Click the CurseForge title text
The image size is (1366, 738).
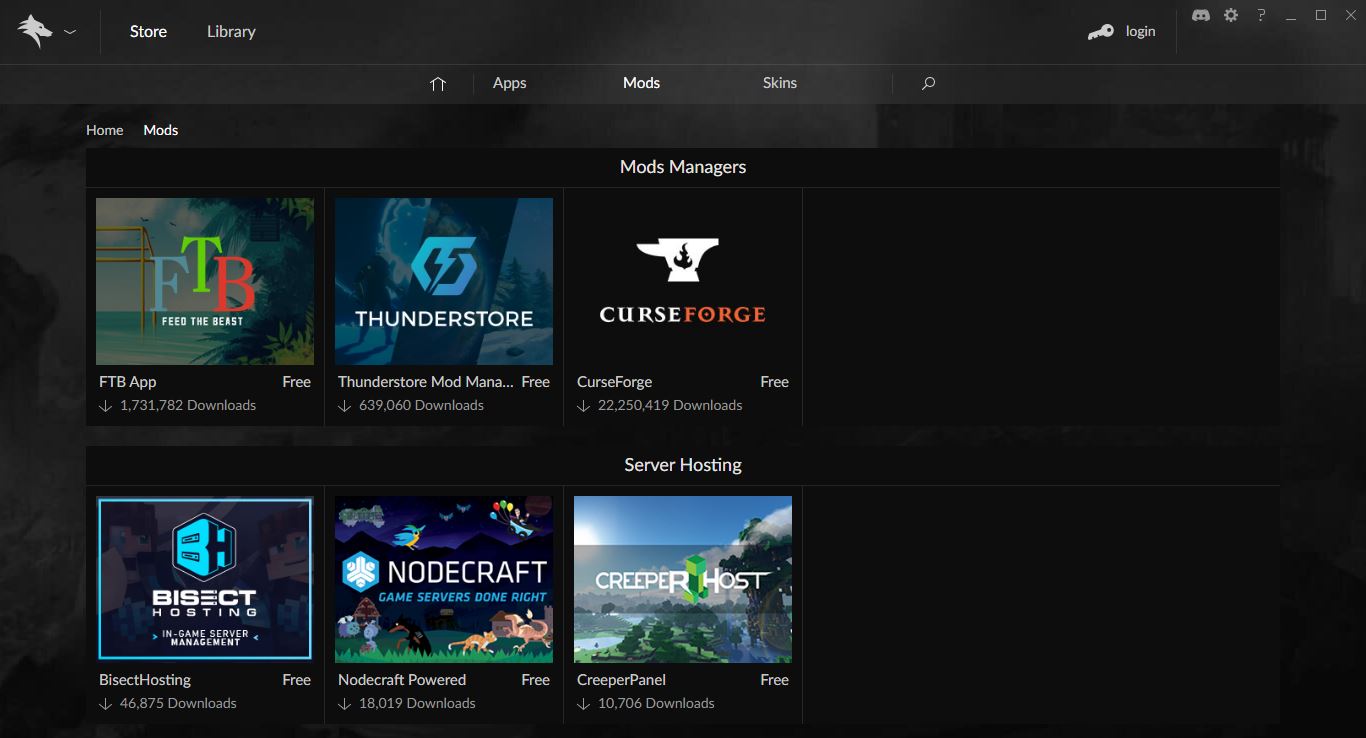tap(614, 382)
